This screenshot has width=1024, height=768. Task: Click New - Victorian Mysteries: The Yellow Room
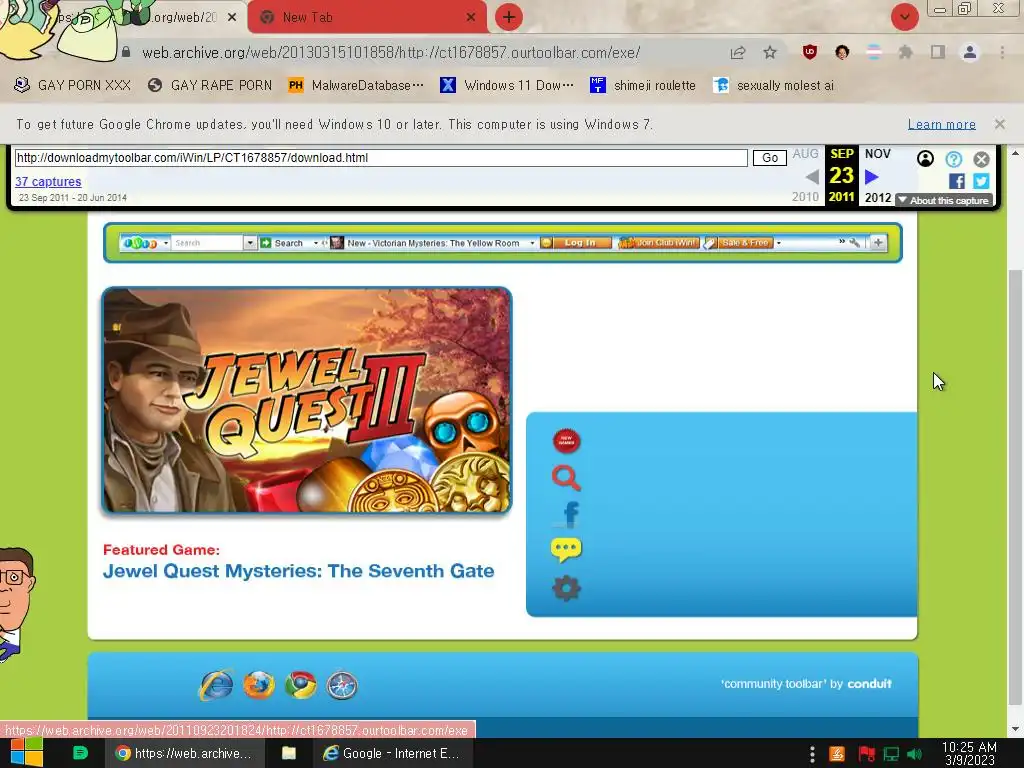tap(425, 243)
